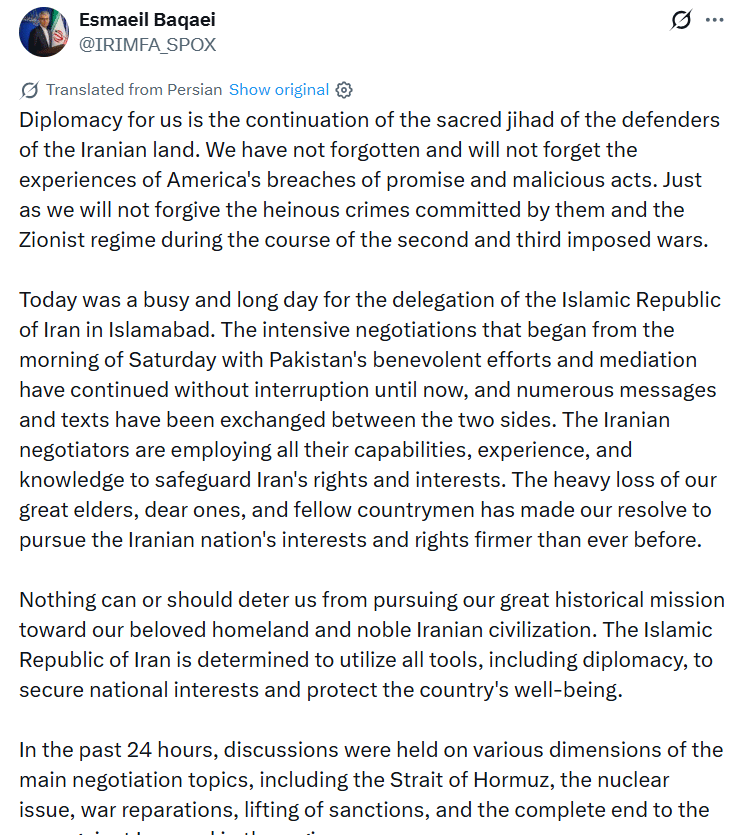Click the paragraph starting 'Today was a busy'
This screenshot has width=748, height=835.
[x=370, y=420]
